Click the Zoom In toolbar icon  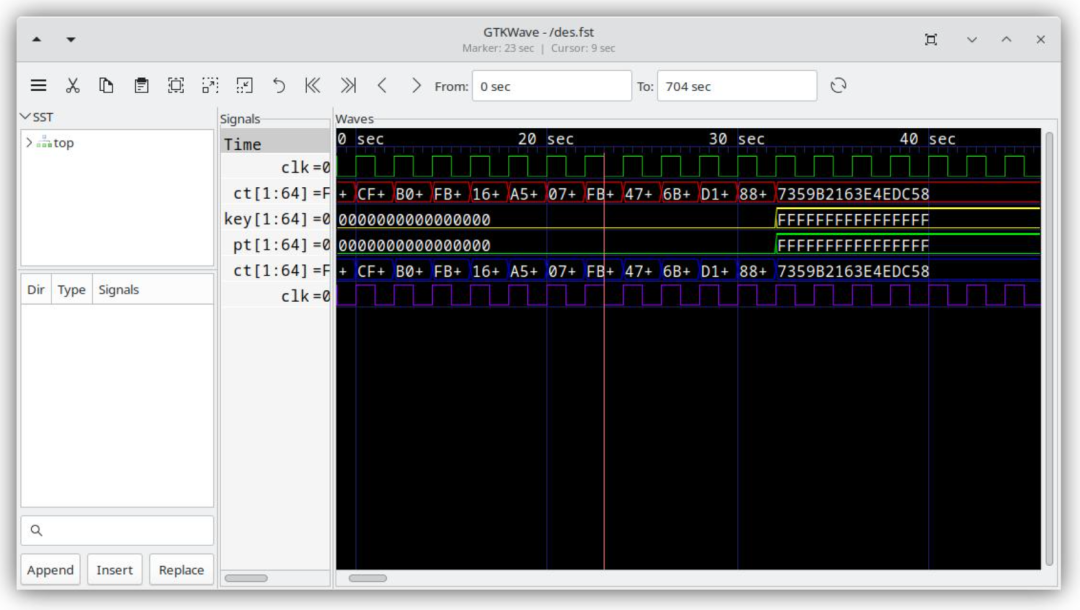[x=210, y=86]
